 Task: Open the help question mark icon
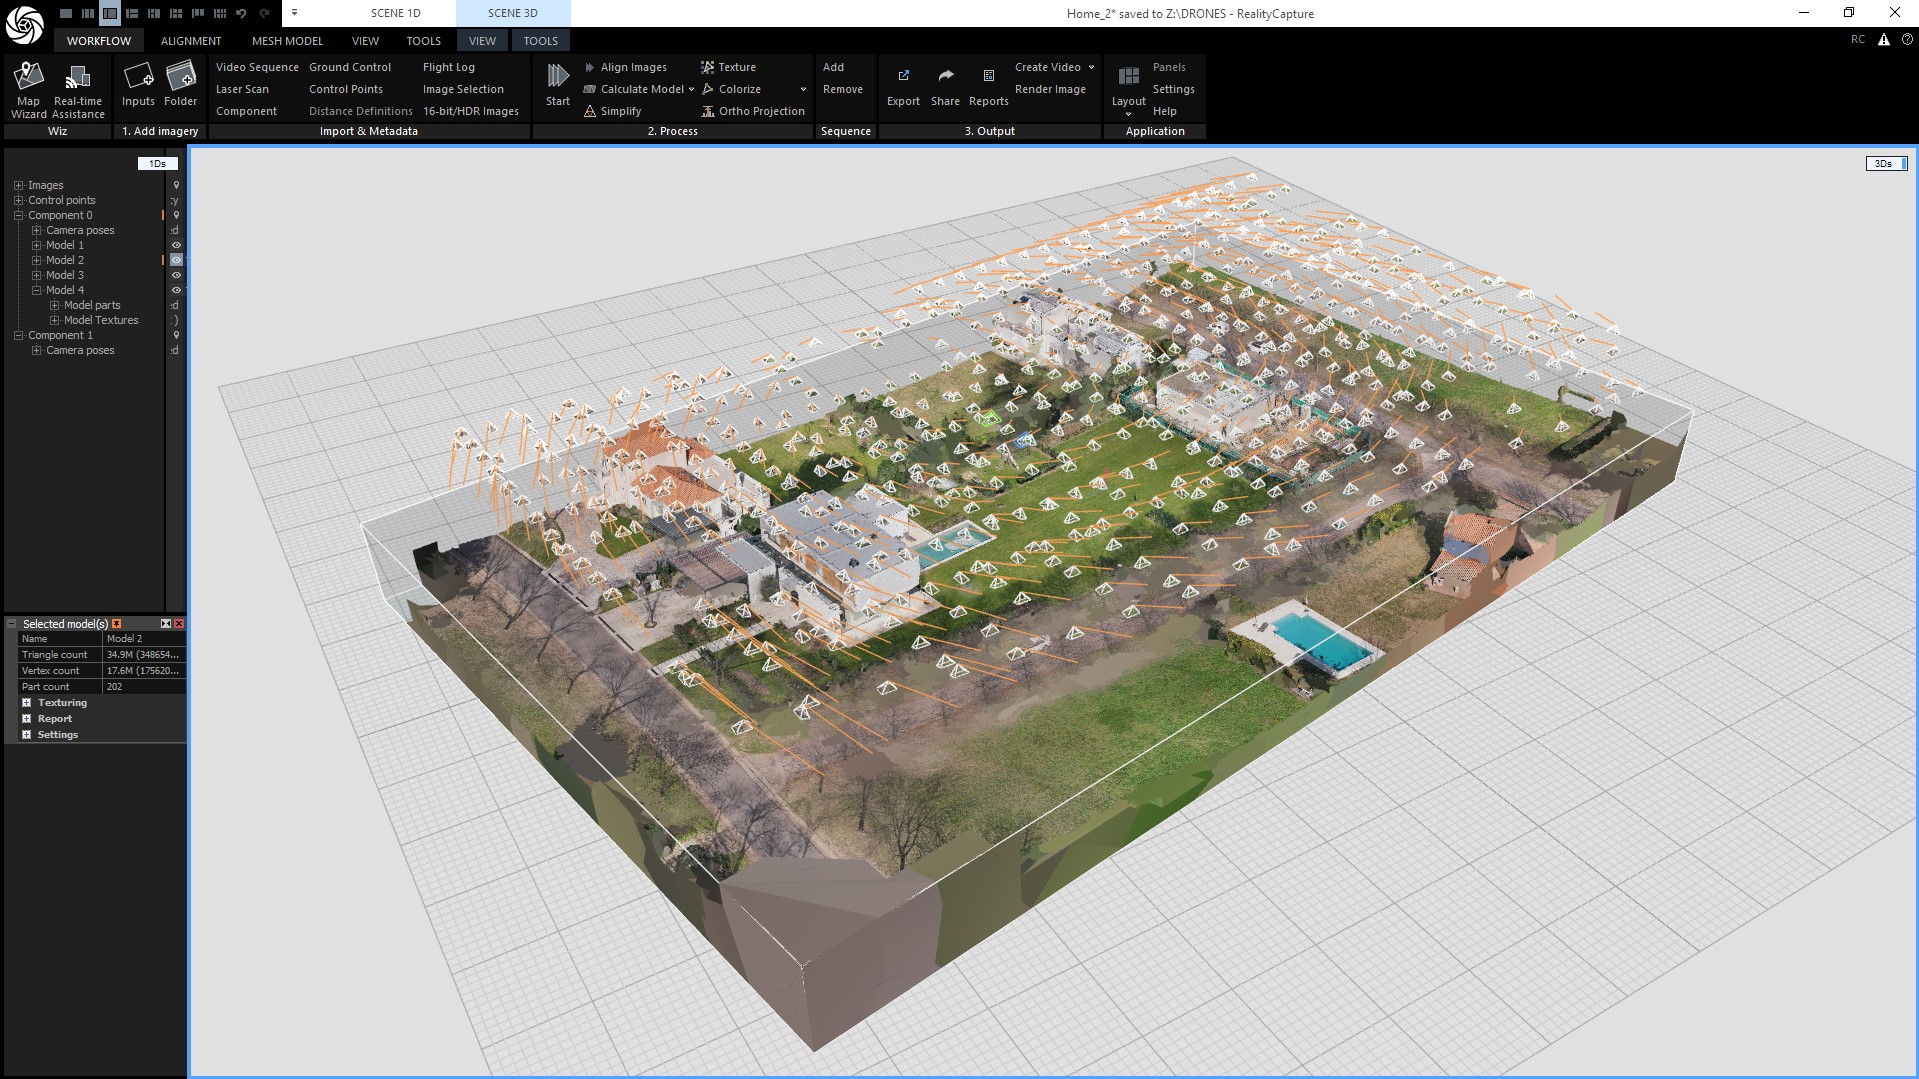coord(1907,40)
